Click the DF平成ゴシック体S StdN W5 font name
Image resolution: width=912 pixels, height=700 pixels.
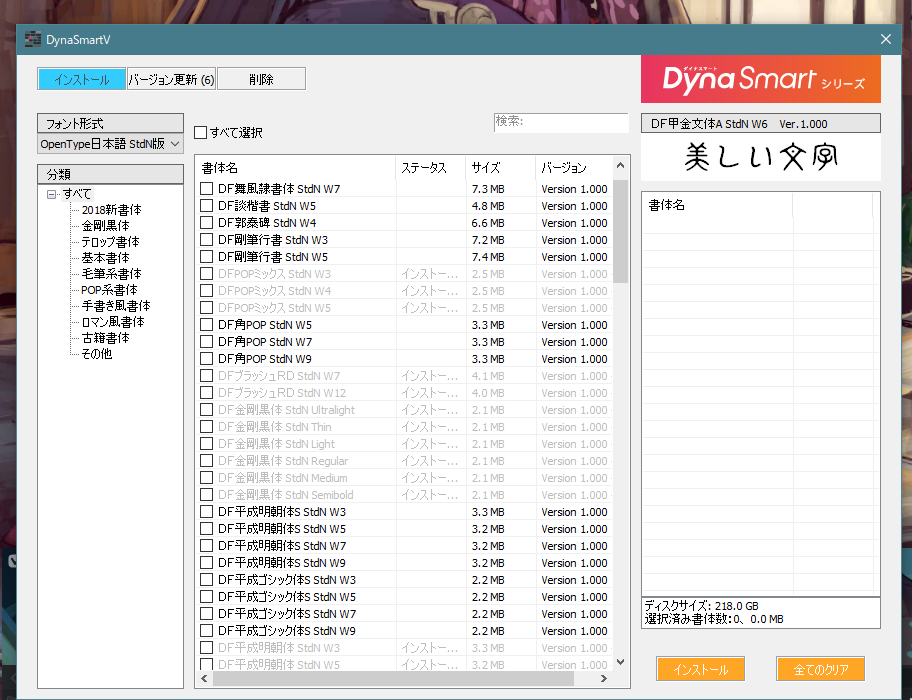[x=287, y=597]
